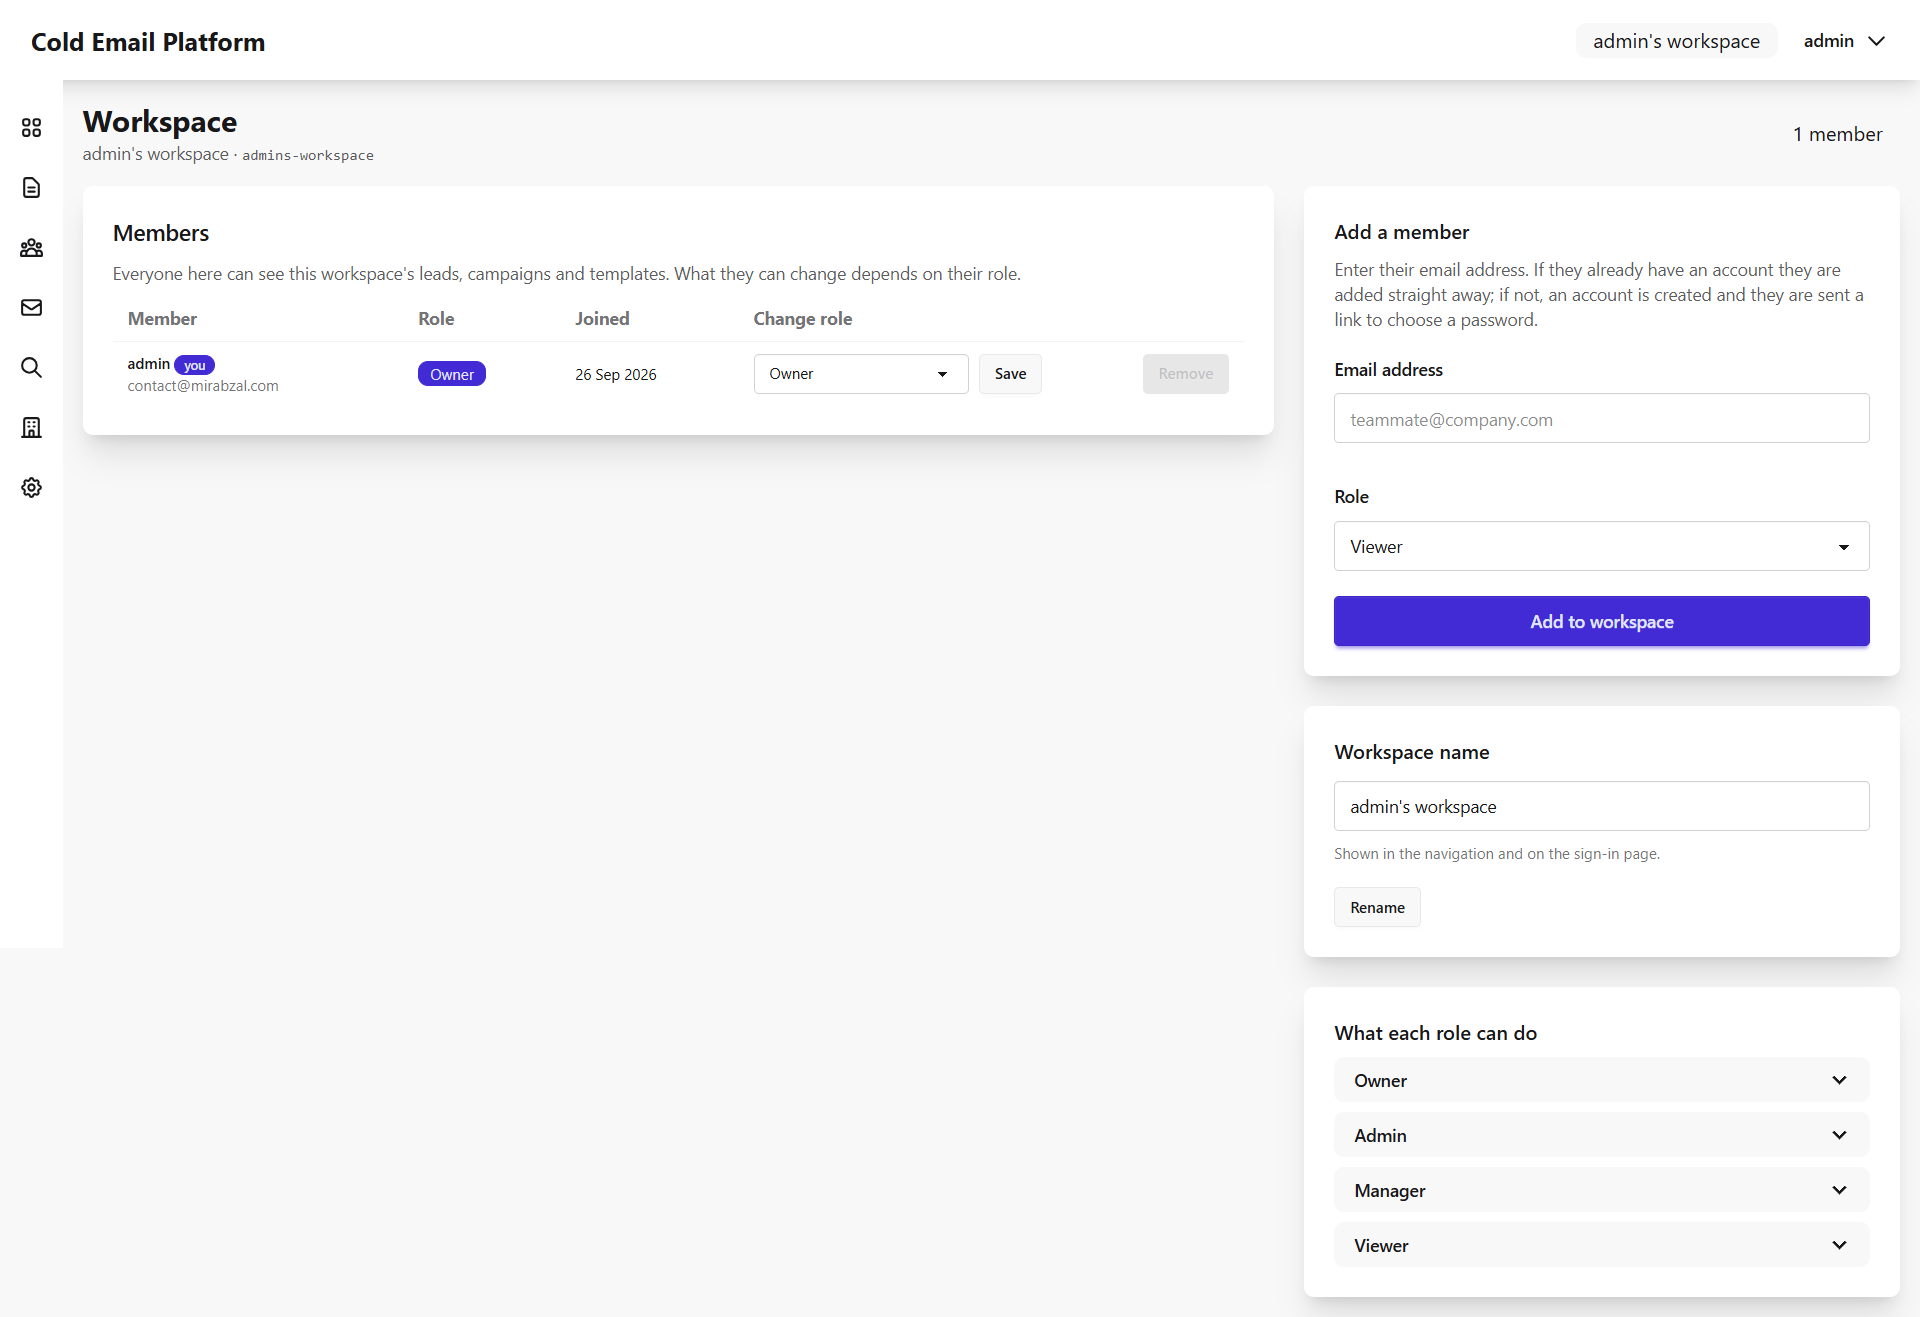Click the Joined column header
Viewport: 1920px width, 1317px height.
[602, 319]
